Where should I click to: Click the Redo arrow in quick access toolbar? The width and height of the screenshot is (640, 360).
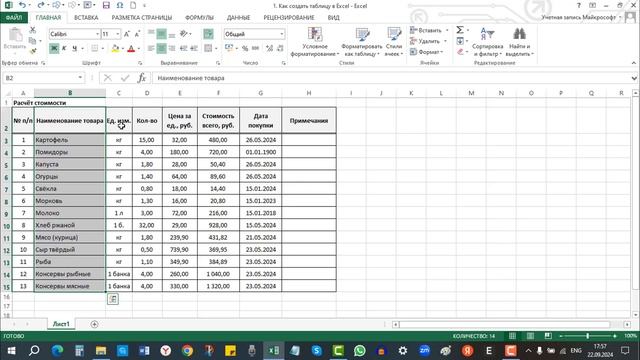[40, 5]
